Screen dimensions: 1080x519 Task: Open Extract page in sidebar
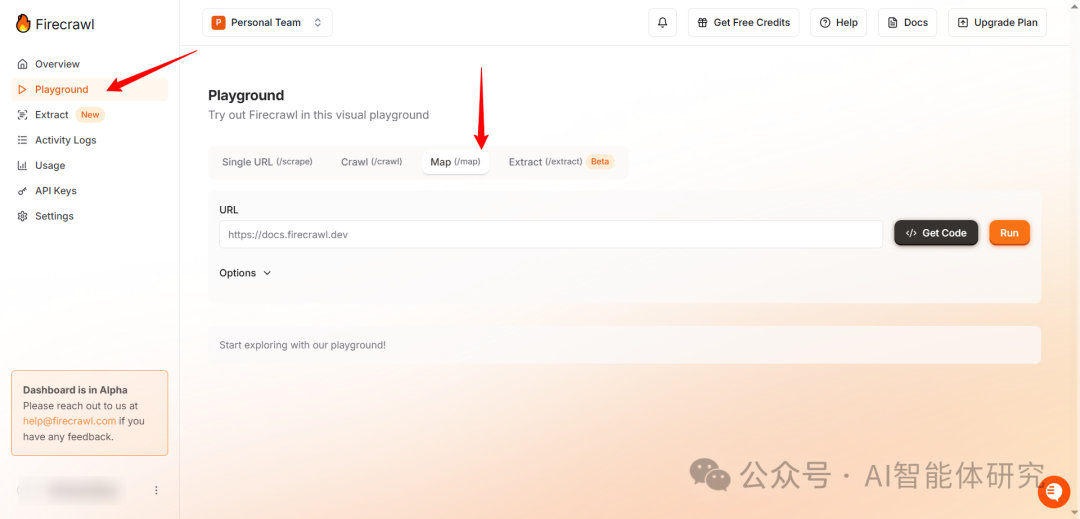tap(90, 115)
